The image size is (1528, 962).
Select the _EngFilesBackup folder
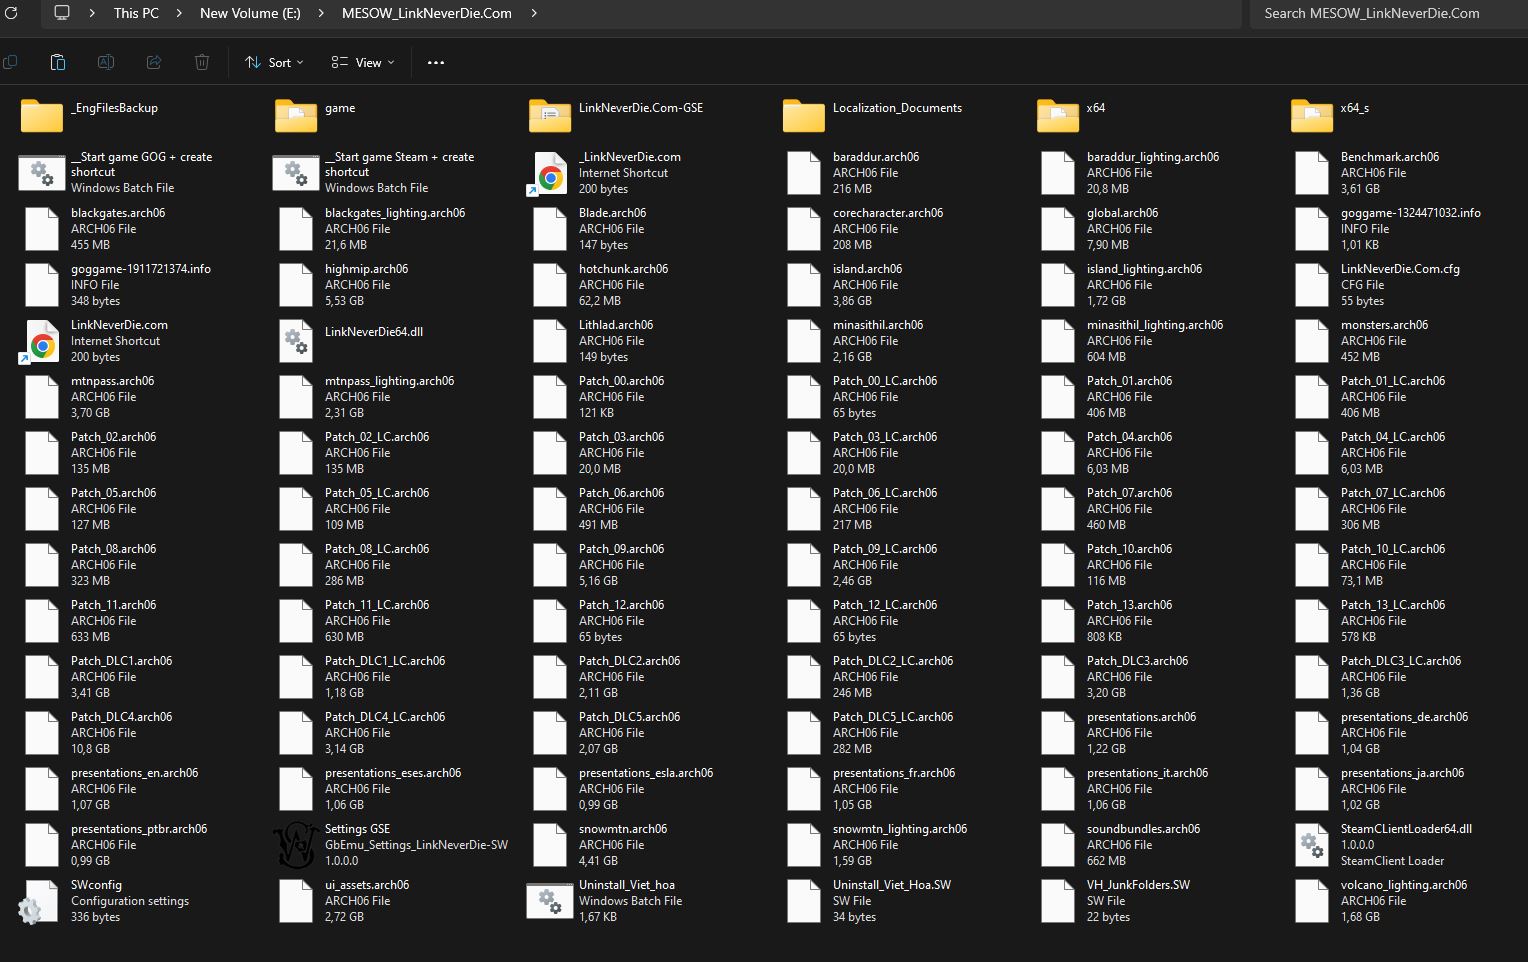click(42, 116)
